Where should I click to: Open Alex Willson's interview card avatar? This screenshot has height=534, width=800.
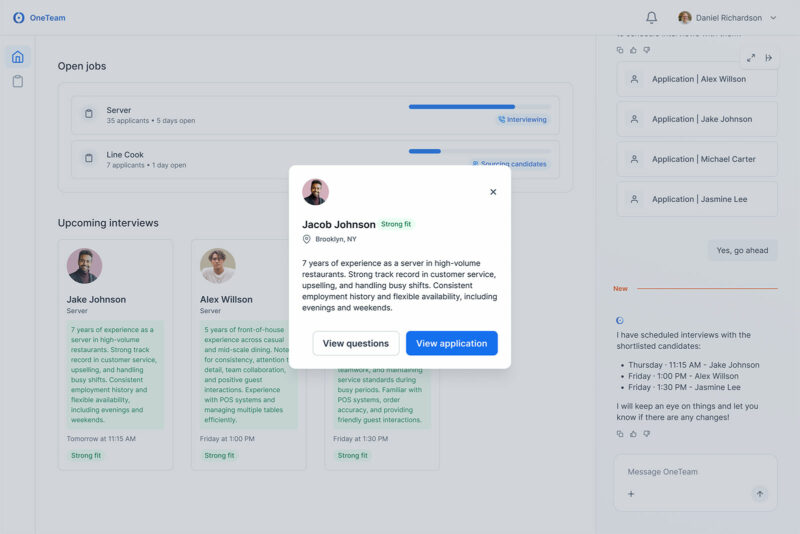coord(218,266)
